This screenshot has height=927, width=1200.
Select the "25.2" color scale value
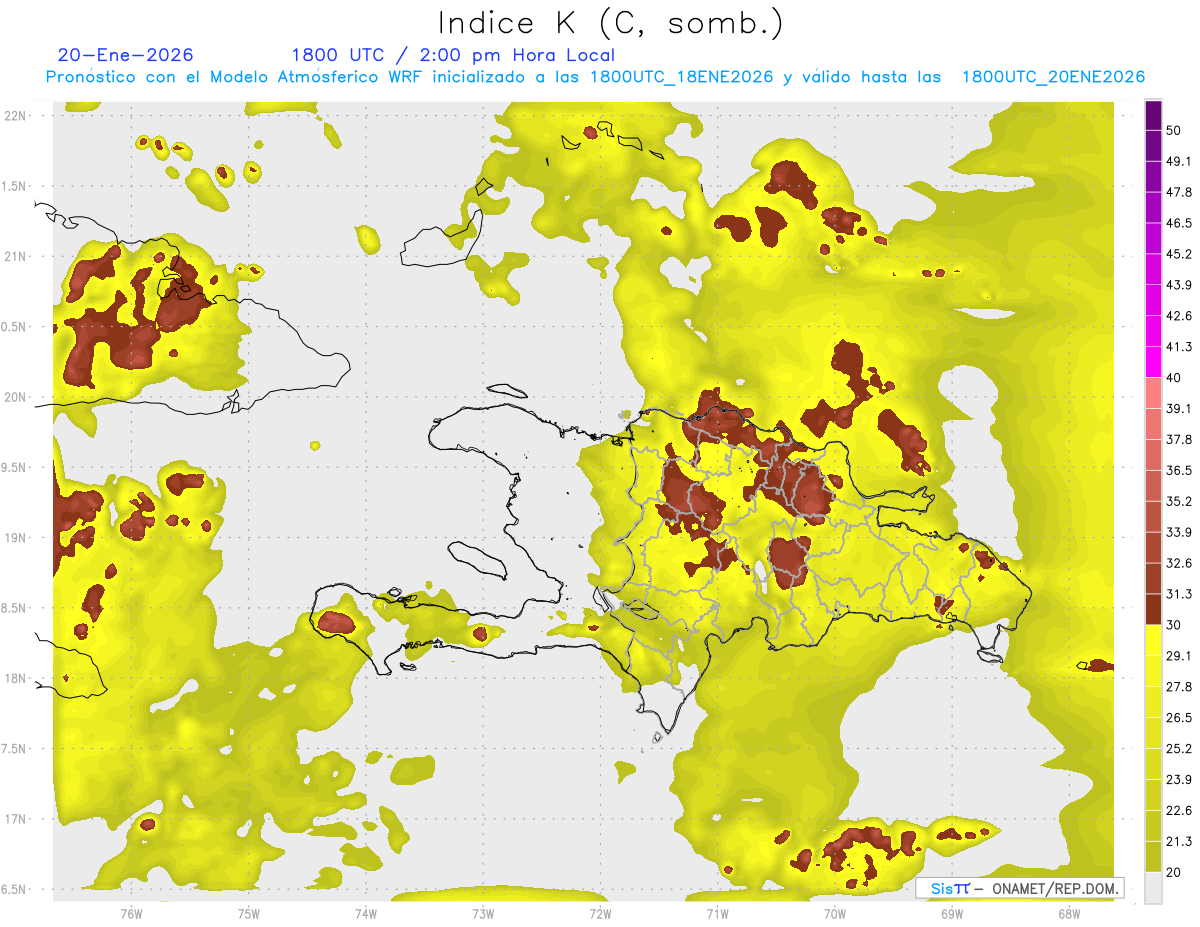pos(1179,749)
